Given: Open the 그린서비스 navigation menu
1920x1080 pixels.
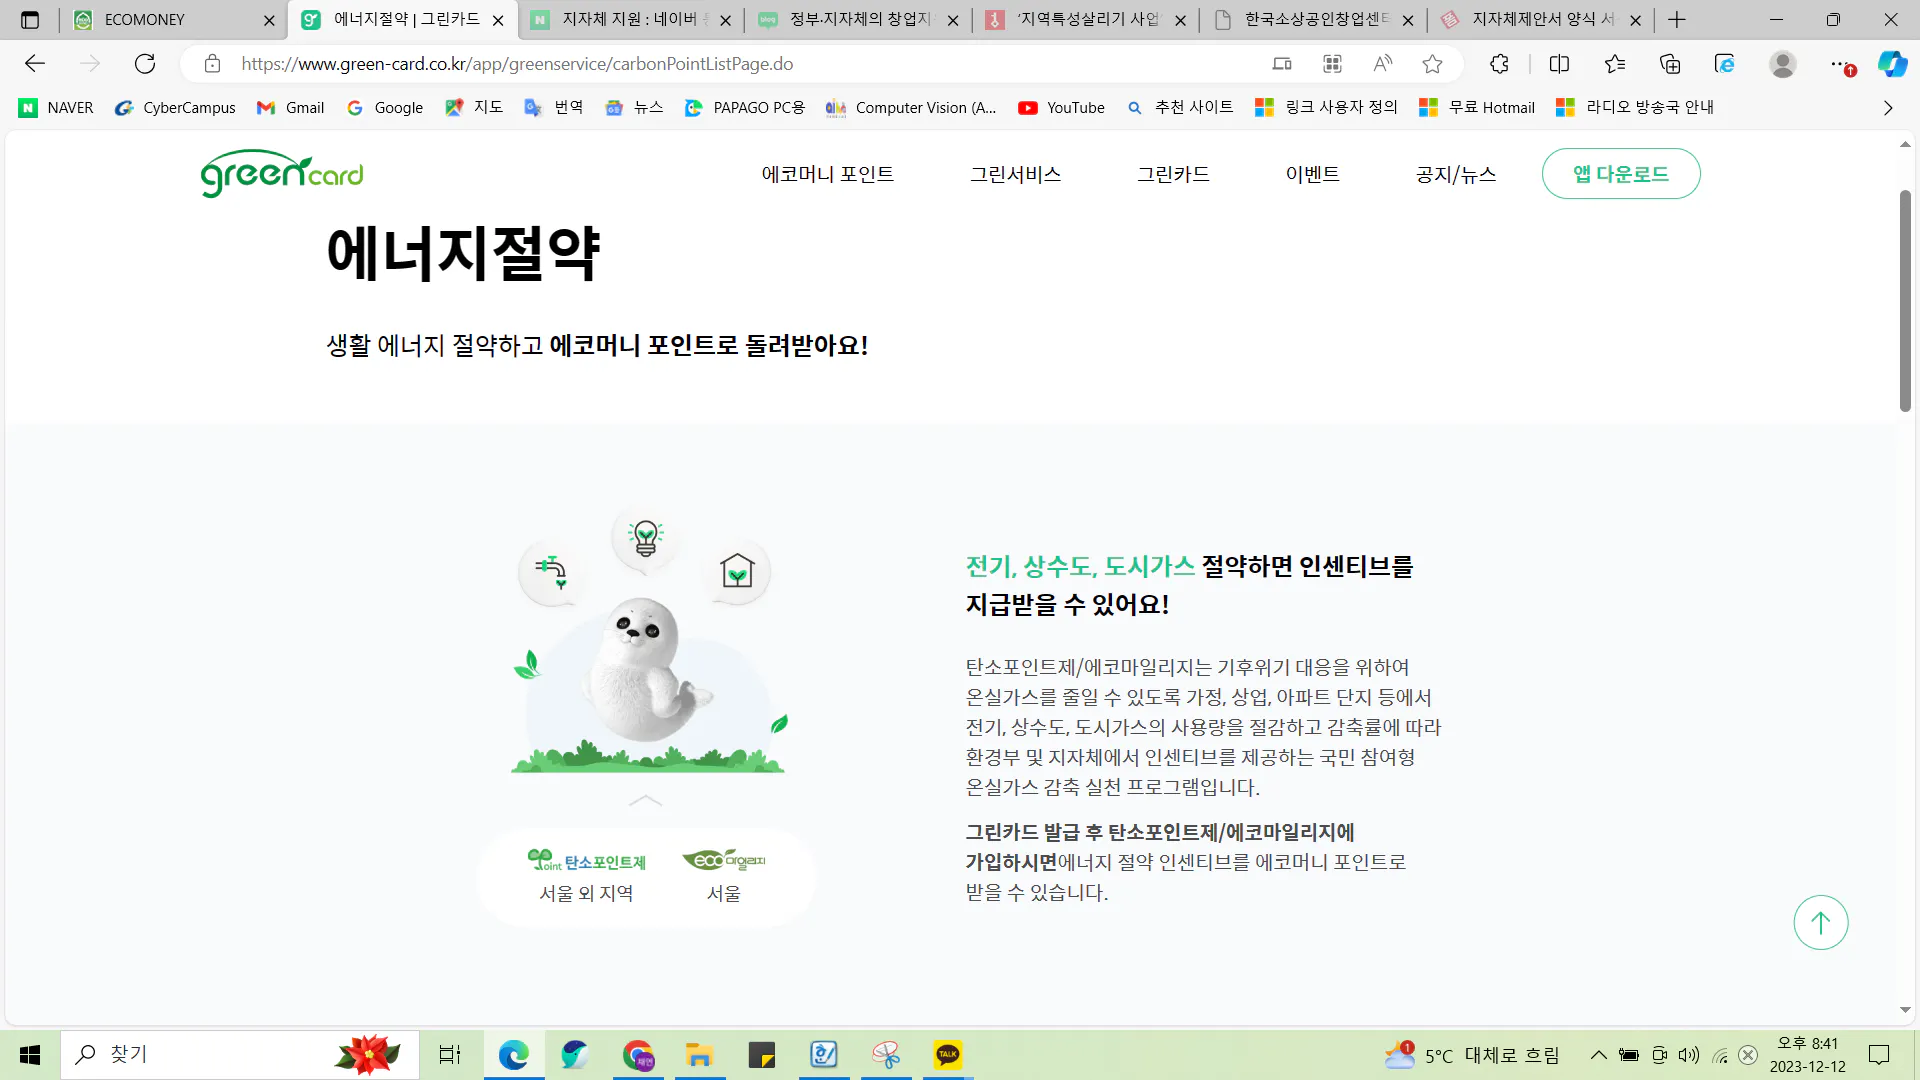Looking at the screenshot, I should (x=1015, y=174).
